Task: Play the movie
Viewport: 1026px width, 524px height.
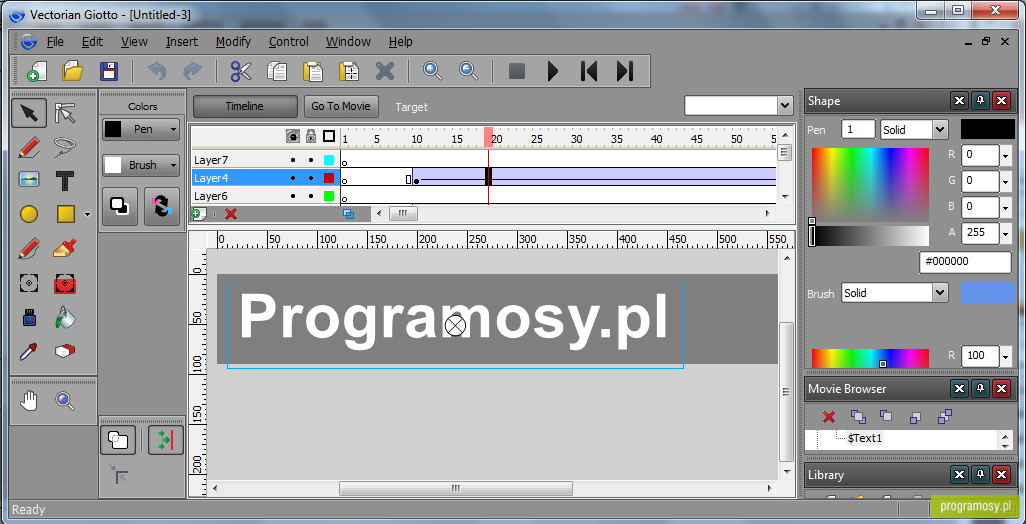Action: coord(554,71)
